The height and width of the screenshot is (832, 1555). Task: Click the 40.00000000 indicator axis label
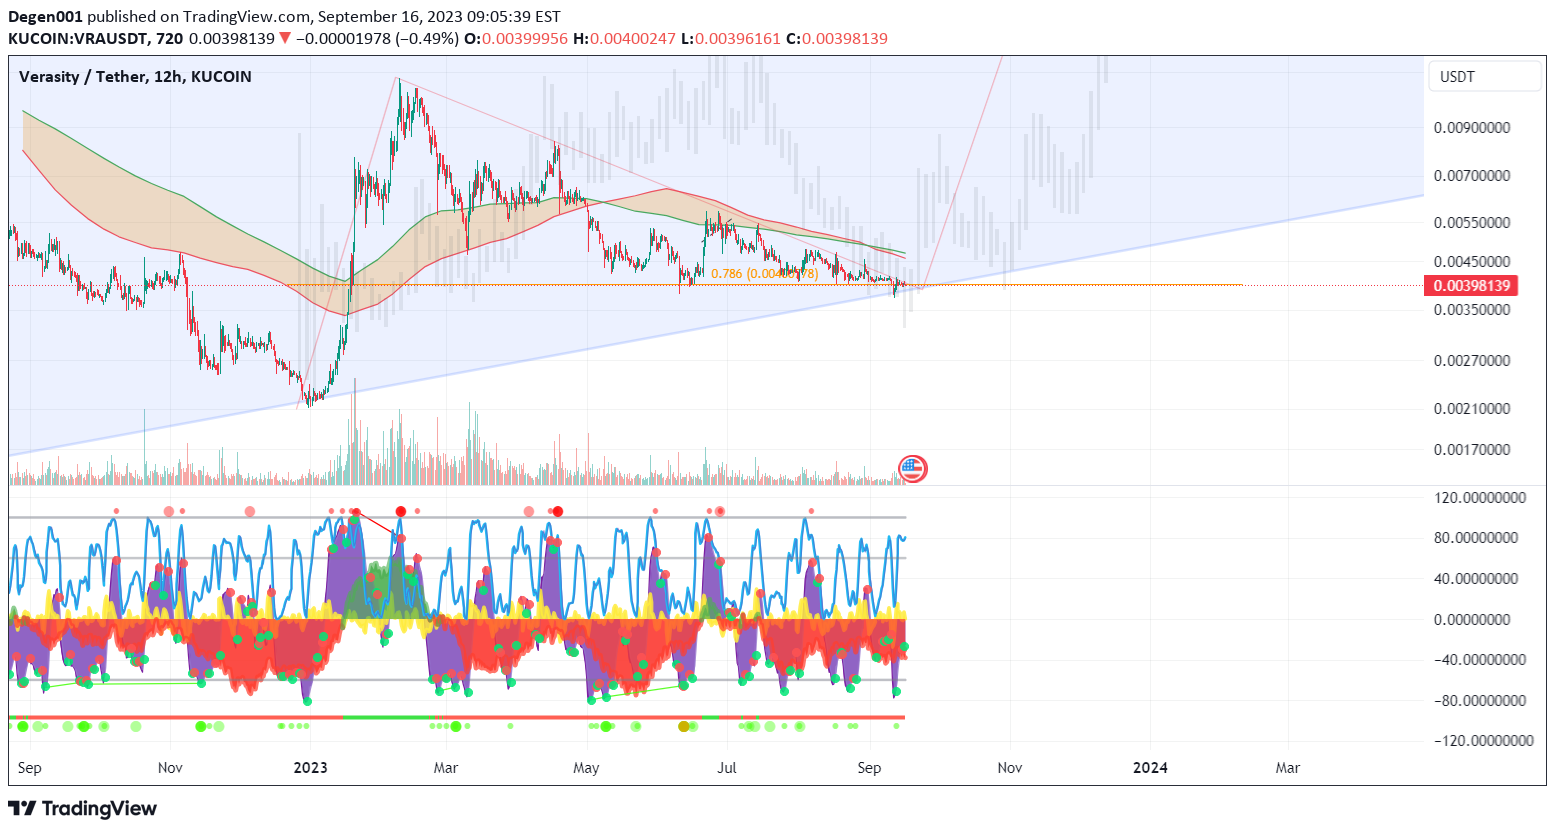(x=1476, y=579)
